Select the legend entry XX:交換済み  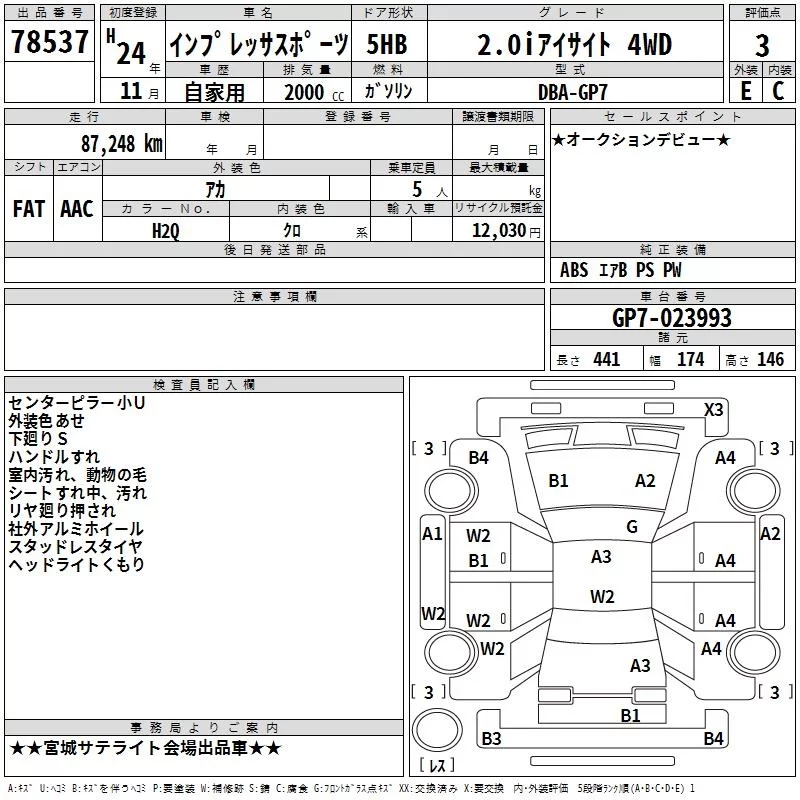[x=428, y=788]
